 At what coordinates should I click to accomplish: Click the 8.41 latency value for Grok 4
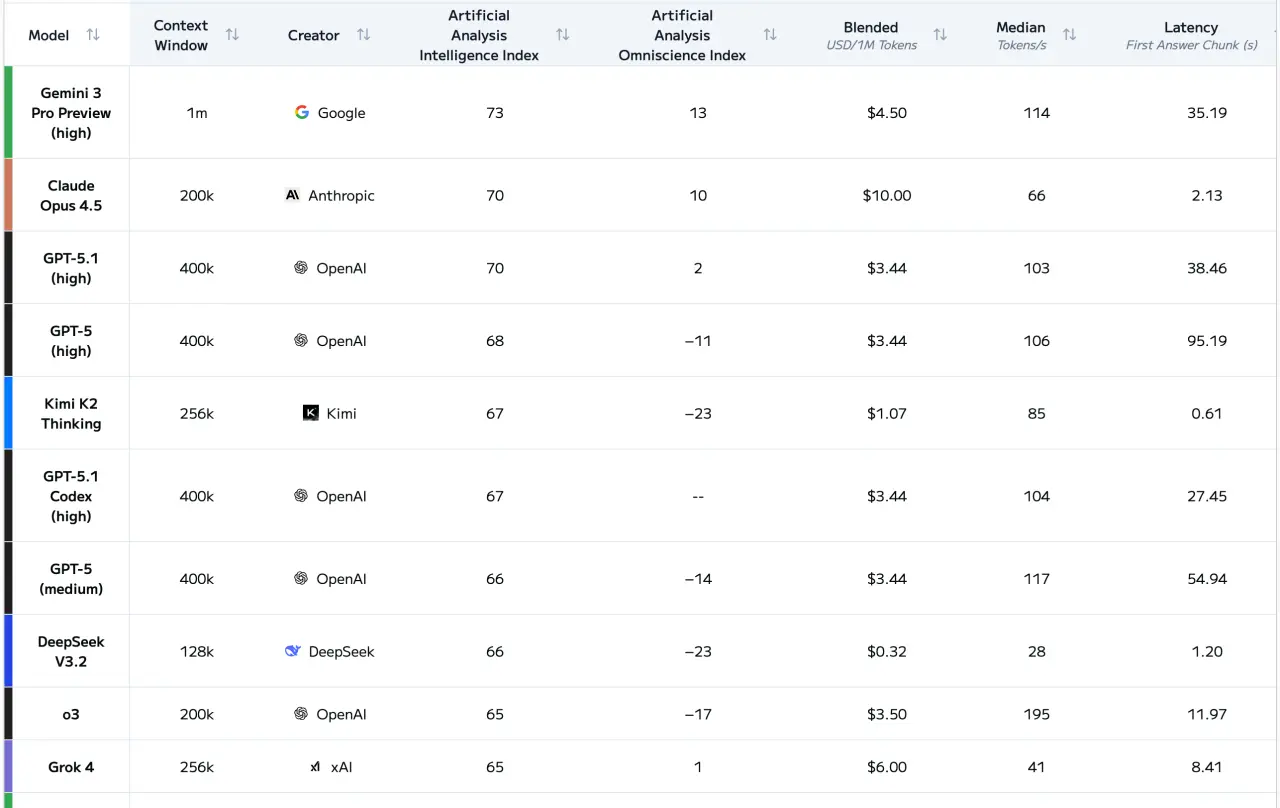pos(1207,767)
